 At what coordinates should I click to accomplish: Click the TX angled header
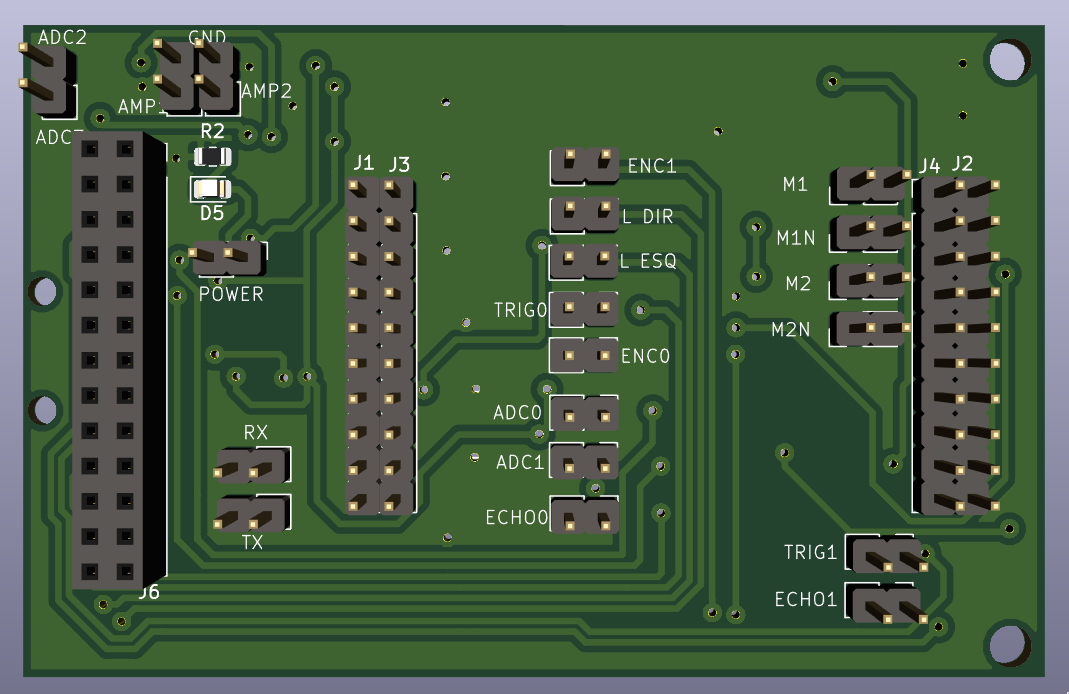253,513
